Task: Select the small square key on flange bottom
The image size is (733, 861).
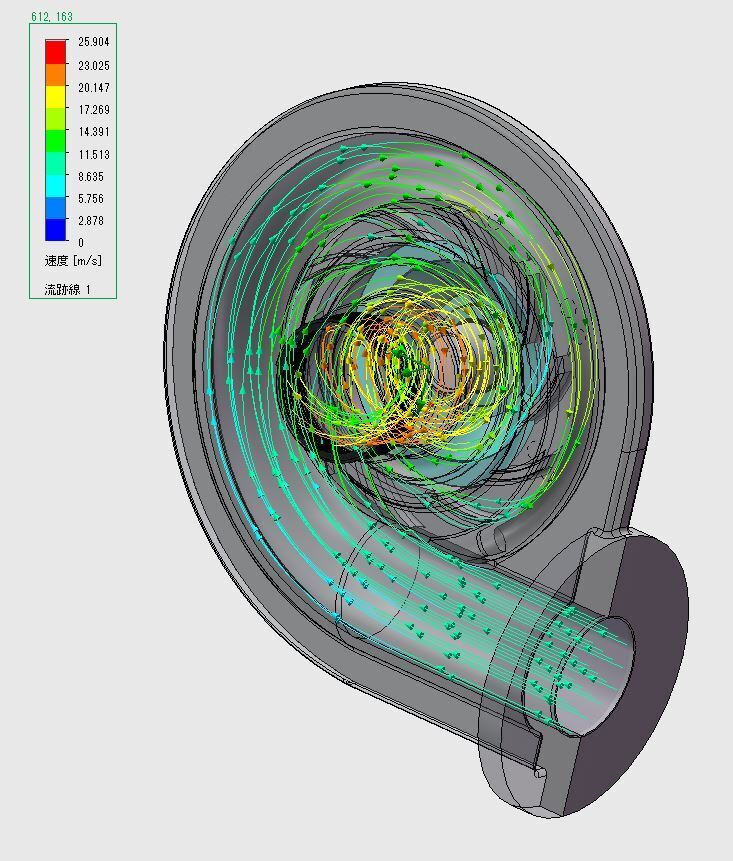Action: [540, 772]
